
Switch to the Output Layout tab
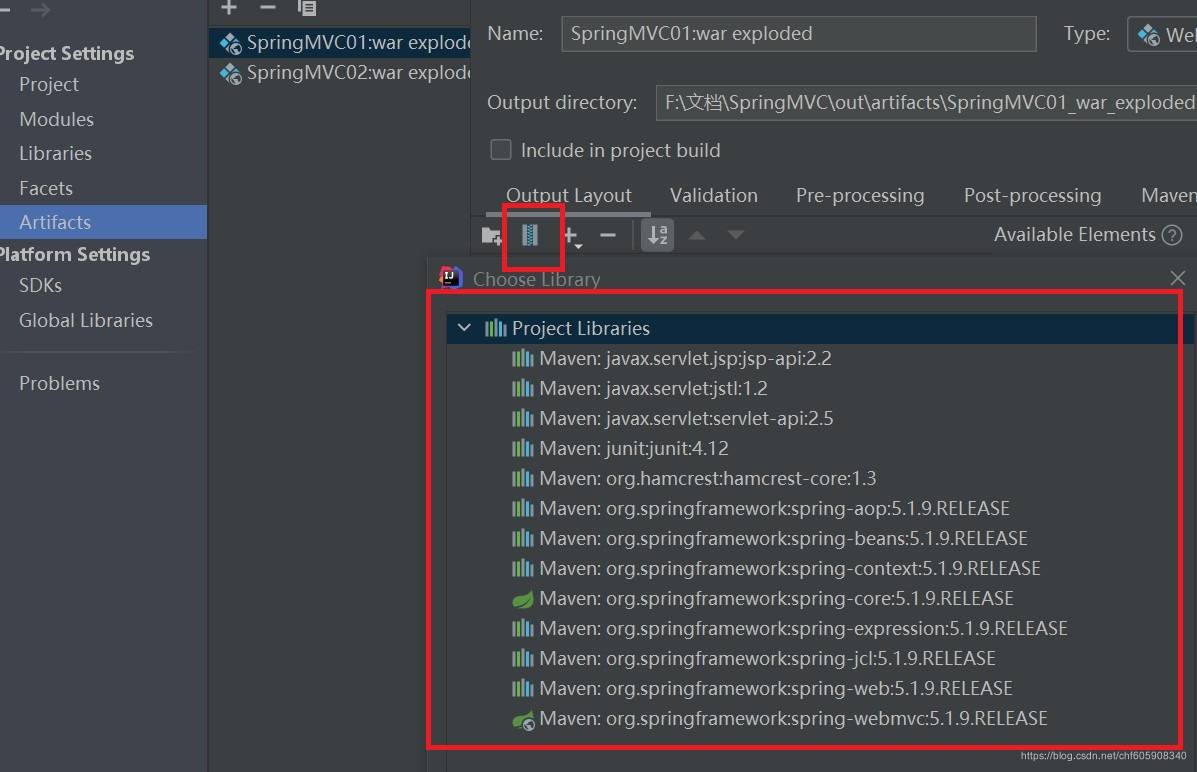569,195
